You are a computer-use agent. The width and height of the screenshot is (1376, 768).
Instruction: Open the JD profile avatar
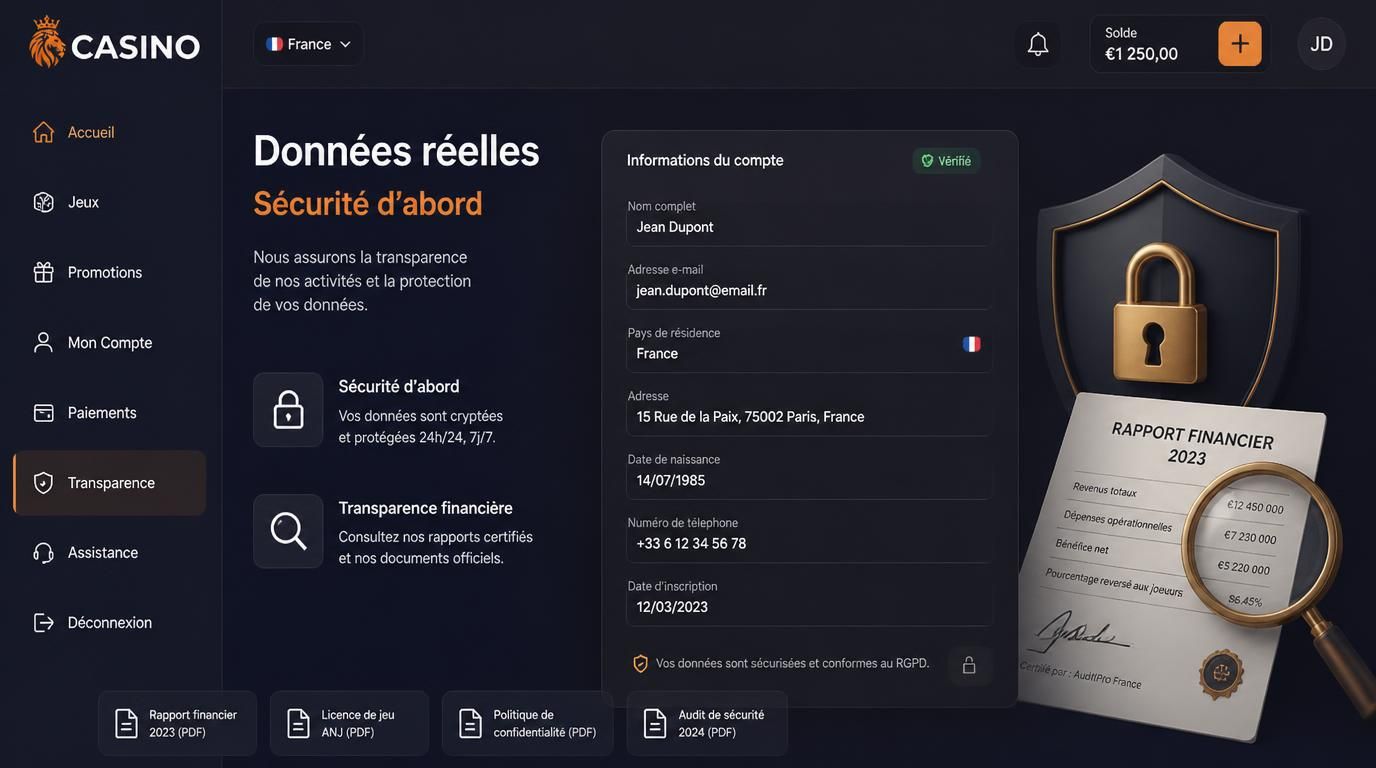coord(1321,44)
